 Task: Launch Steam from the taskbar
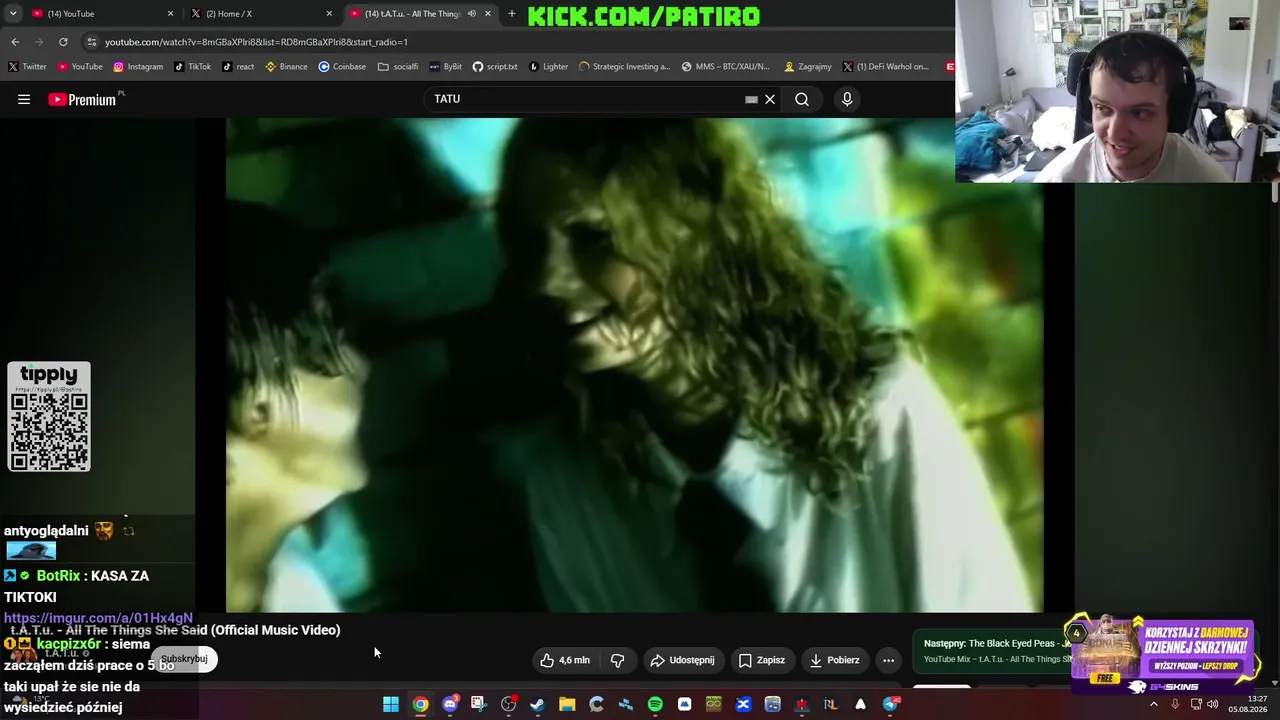pos(537,704)
